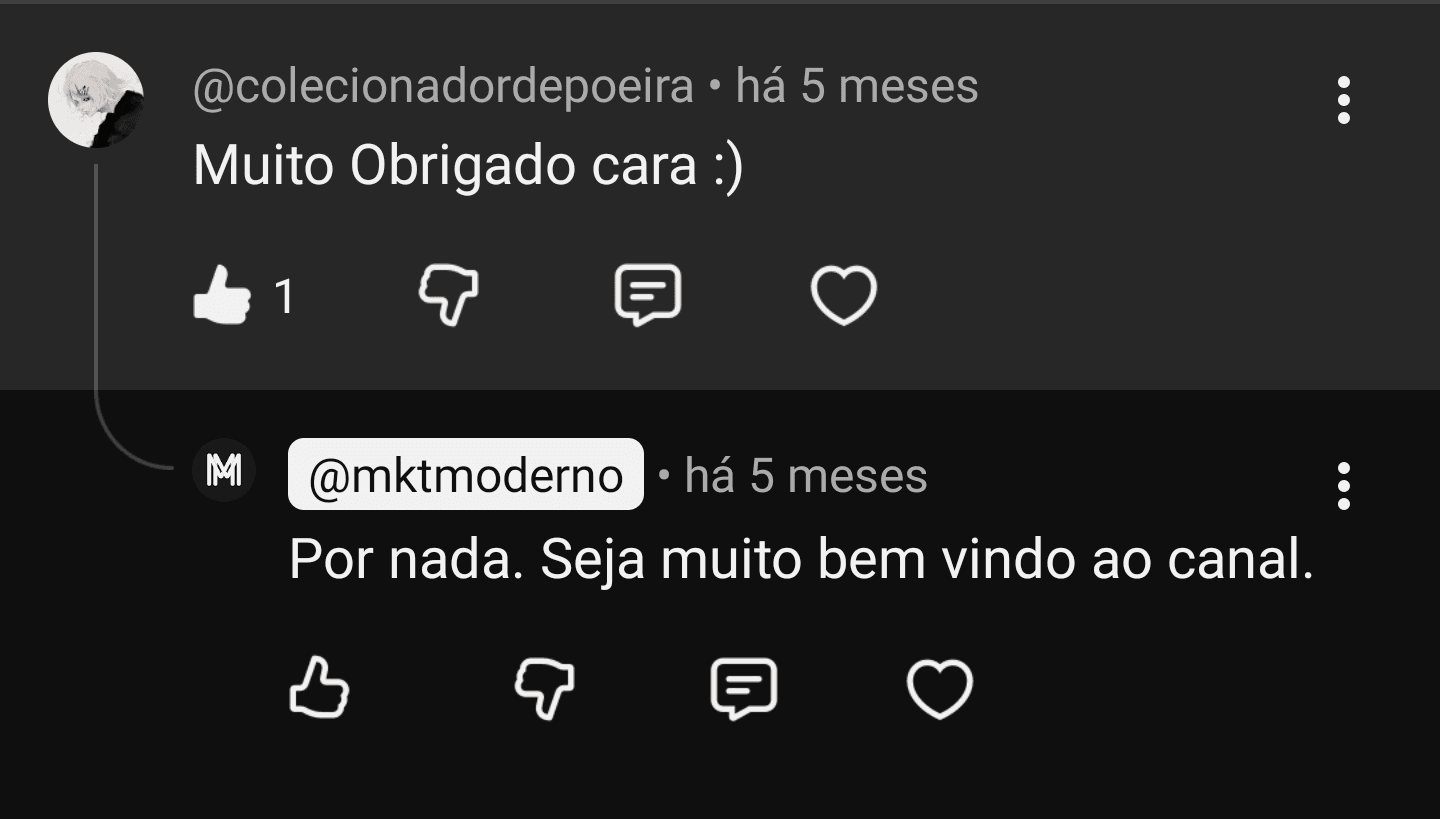Click the "há 5 meses" timestamp on the reply

(x=806, y=475)
